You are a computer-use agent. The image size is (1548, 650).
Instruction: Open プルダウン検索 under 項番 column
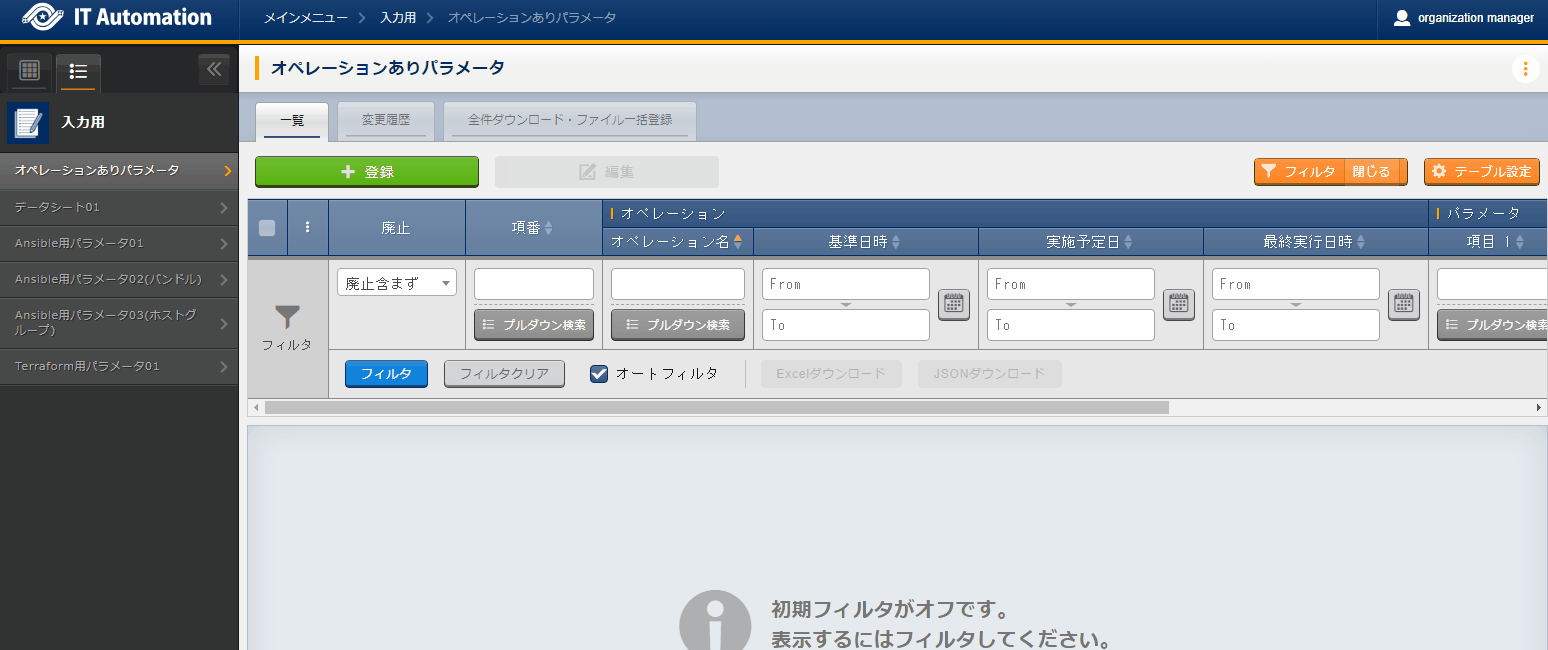point(533,325)
